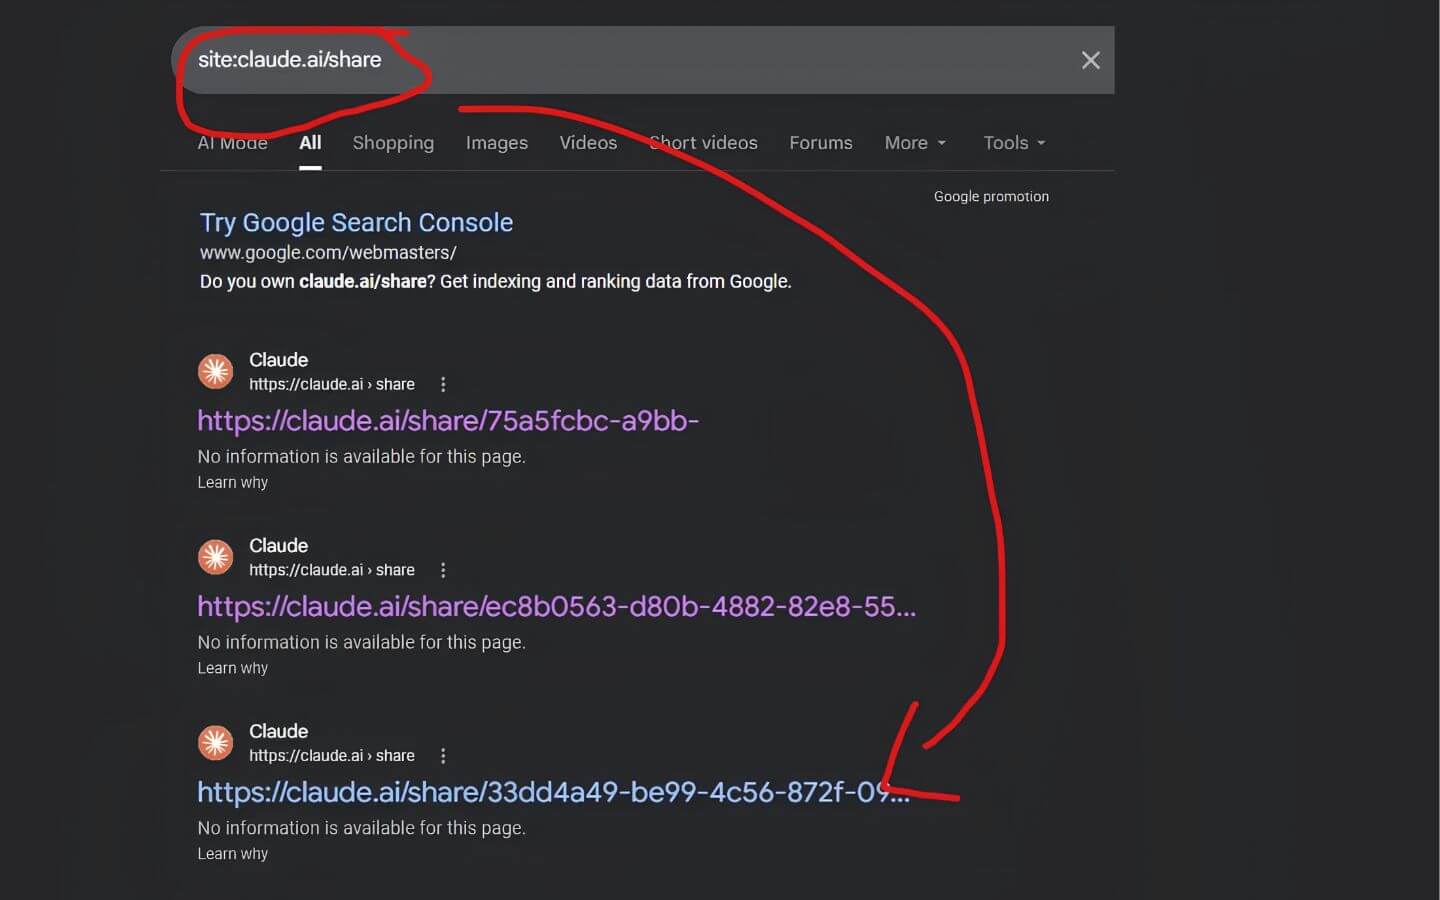Open the Videos tab
The image size is (1440, 900).
tap(588, 143)
